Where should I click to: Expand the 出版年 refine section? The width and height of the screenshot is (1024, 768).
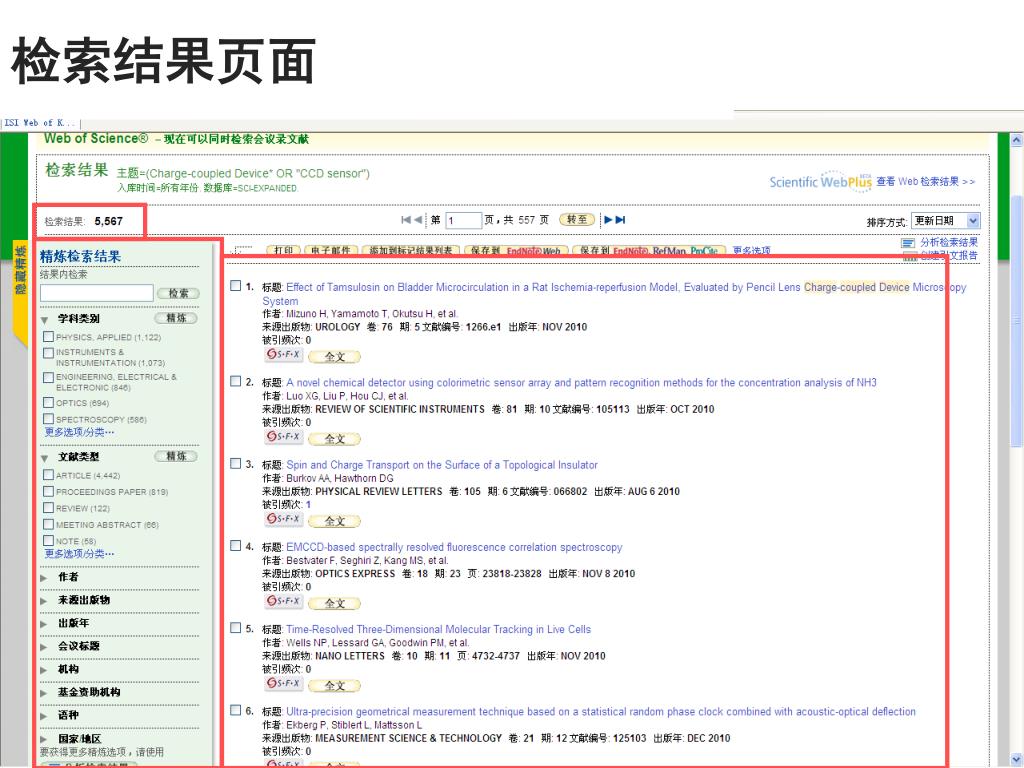[44, 624]
